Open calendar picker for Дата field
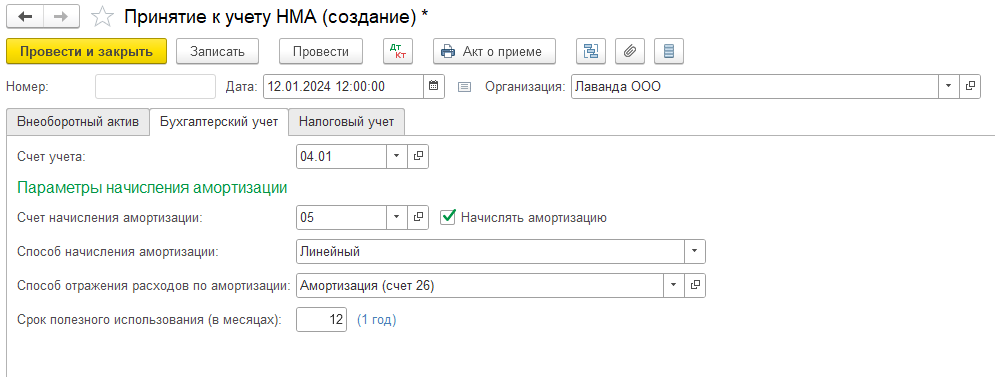Screen dimensions: 995x377 pos(433,87)
